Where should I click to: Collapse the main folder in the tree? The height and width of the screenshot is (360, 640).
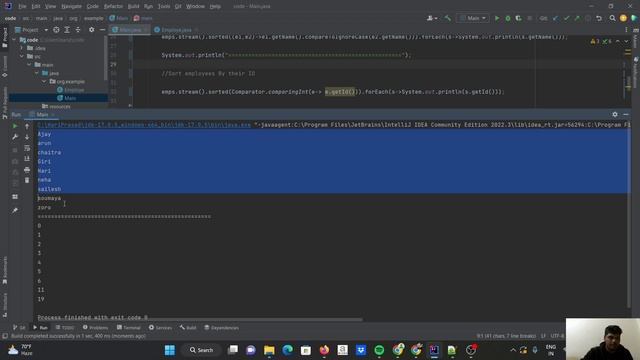point(29,65)
